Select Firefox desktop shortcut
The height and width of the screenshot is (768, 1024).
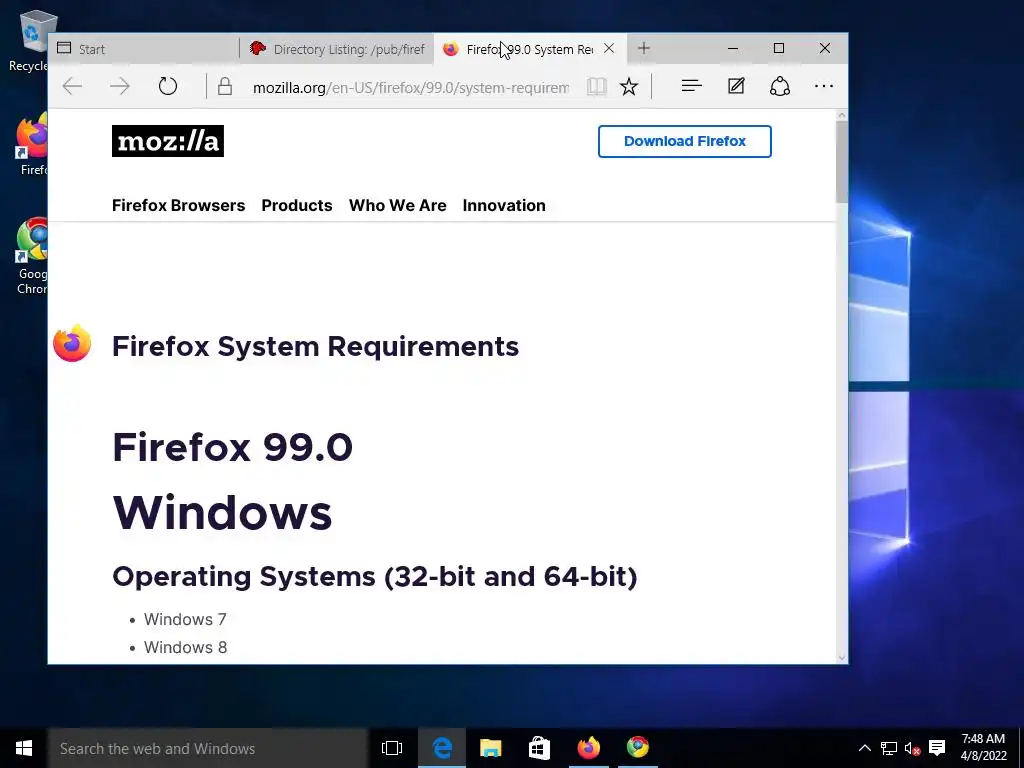click(31, 145)
